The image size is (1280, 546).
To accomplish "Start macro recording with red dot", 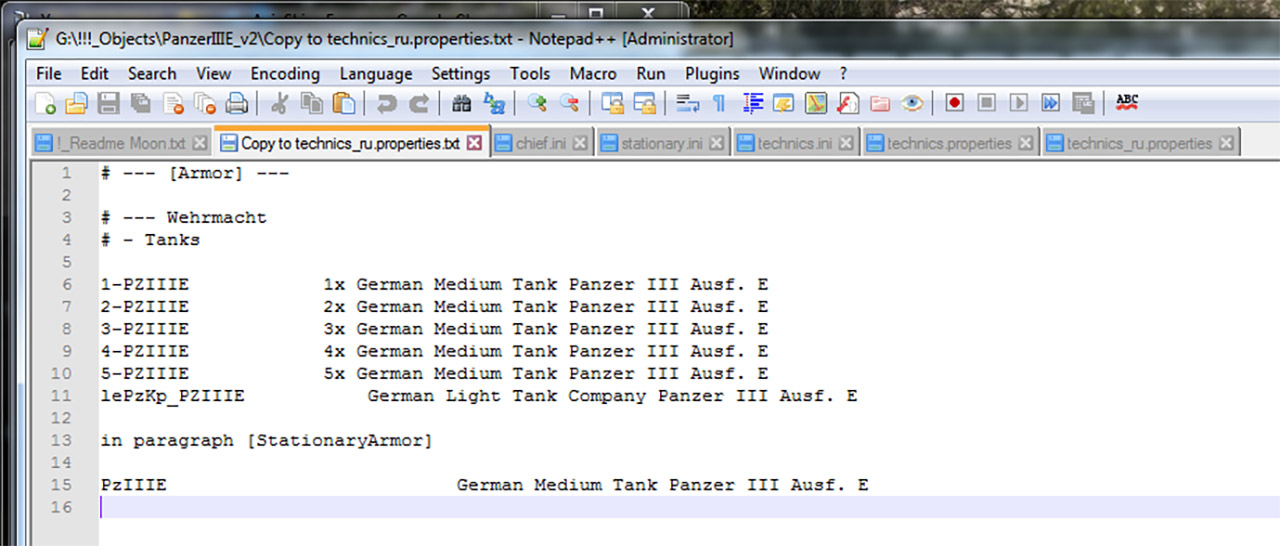I will pyautogui.click(x=955, y=103).
